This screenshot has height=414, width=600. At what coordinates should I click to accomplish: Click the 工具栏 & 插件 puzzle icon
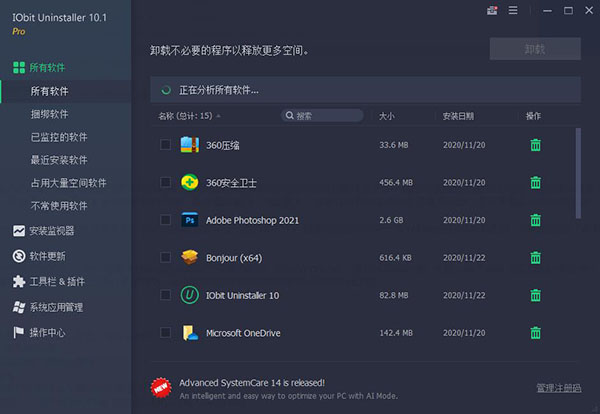click(x=19, y=282)
